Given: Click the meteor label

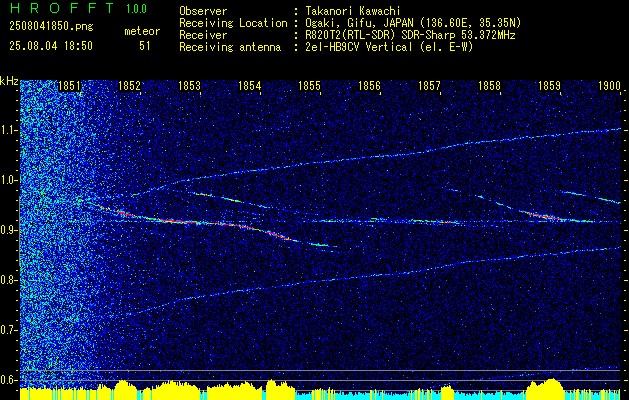Looking at the screenshot, I should point(142,31).
